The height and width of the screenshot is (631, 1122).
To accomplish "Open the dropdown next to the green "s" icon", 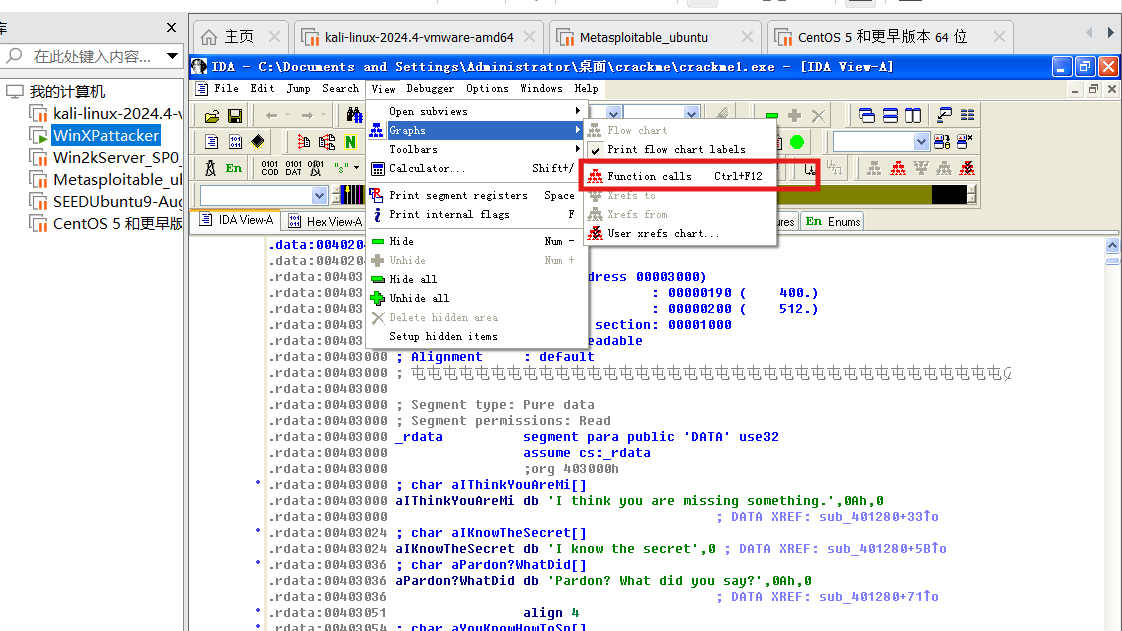I will 356,168.
